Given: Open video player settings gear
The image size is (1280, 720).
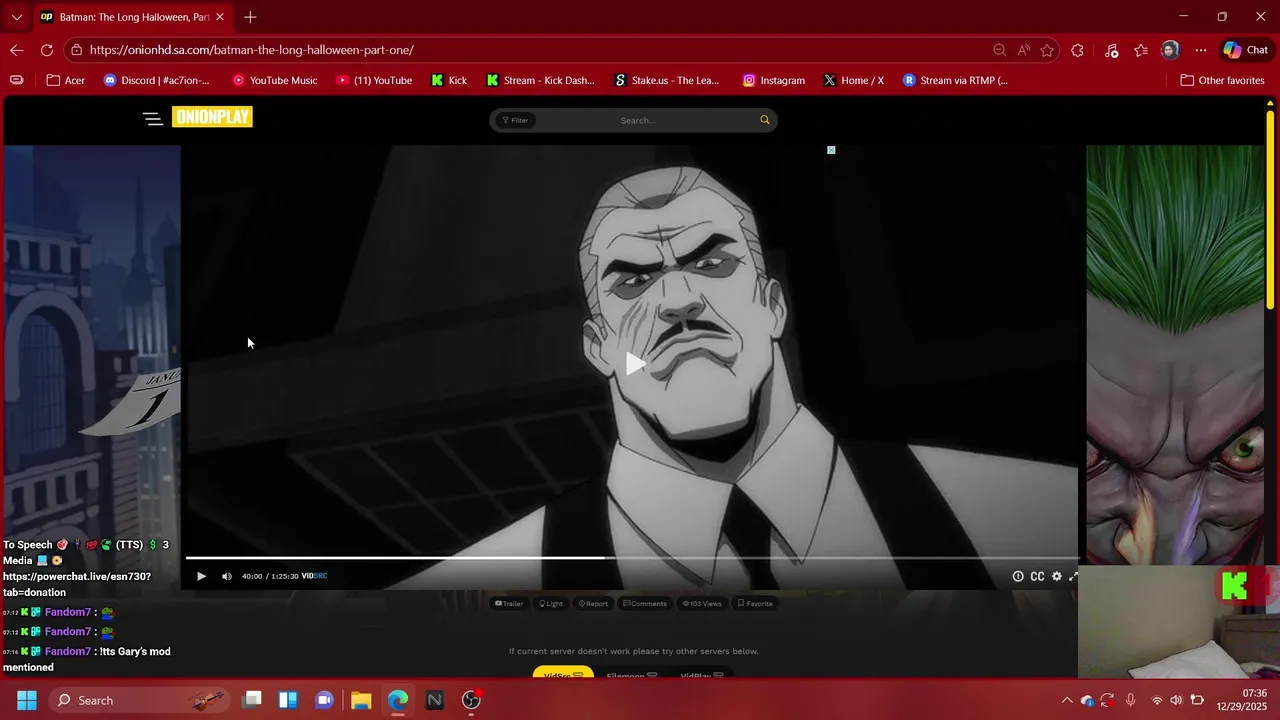Looking at the screenshot, I should pyautogui.click(x=1056, y=576).
